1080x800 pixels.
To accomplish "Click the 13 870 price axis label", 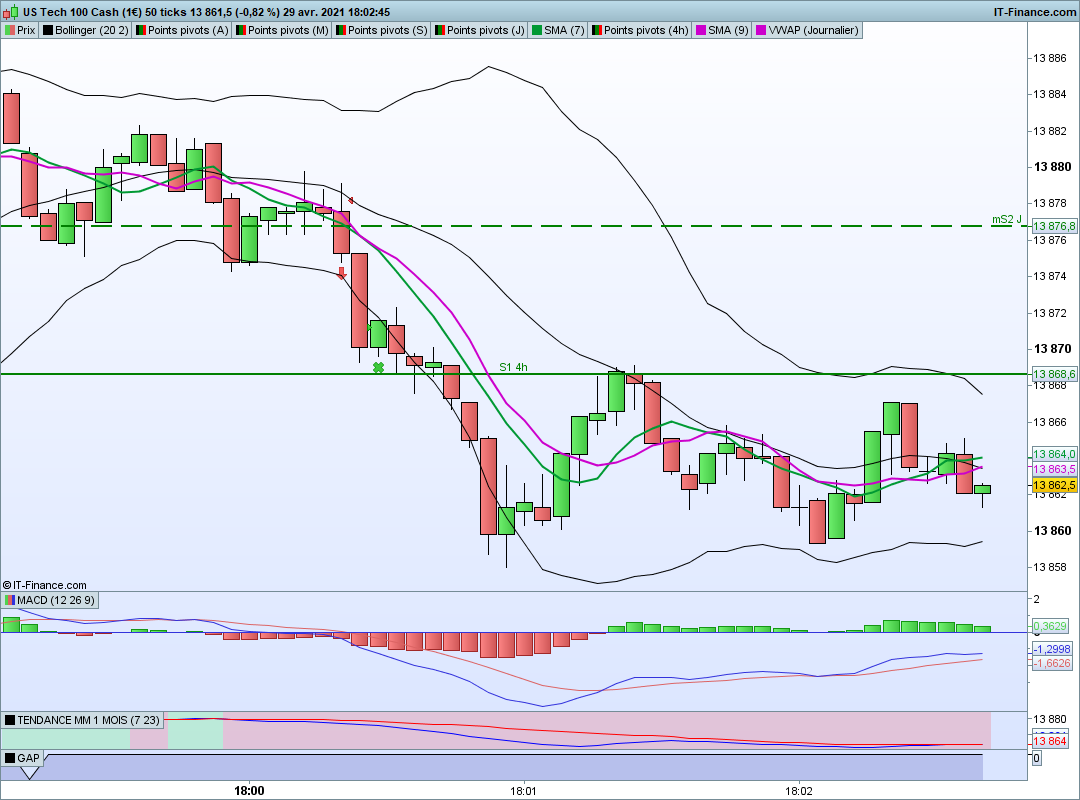I will click(1052, 349).
